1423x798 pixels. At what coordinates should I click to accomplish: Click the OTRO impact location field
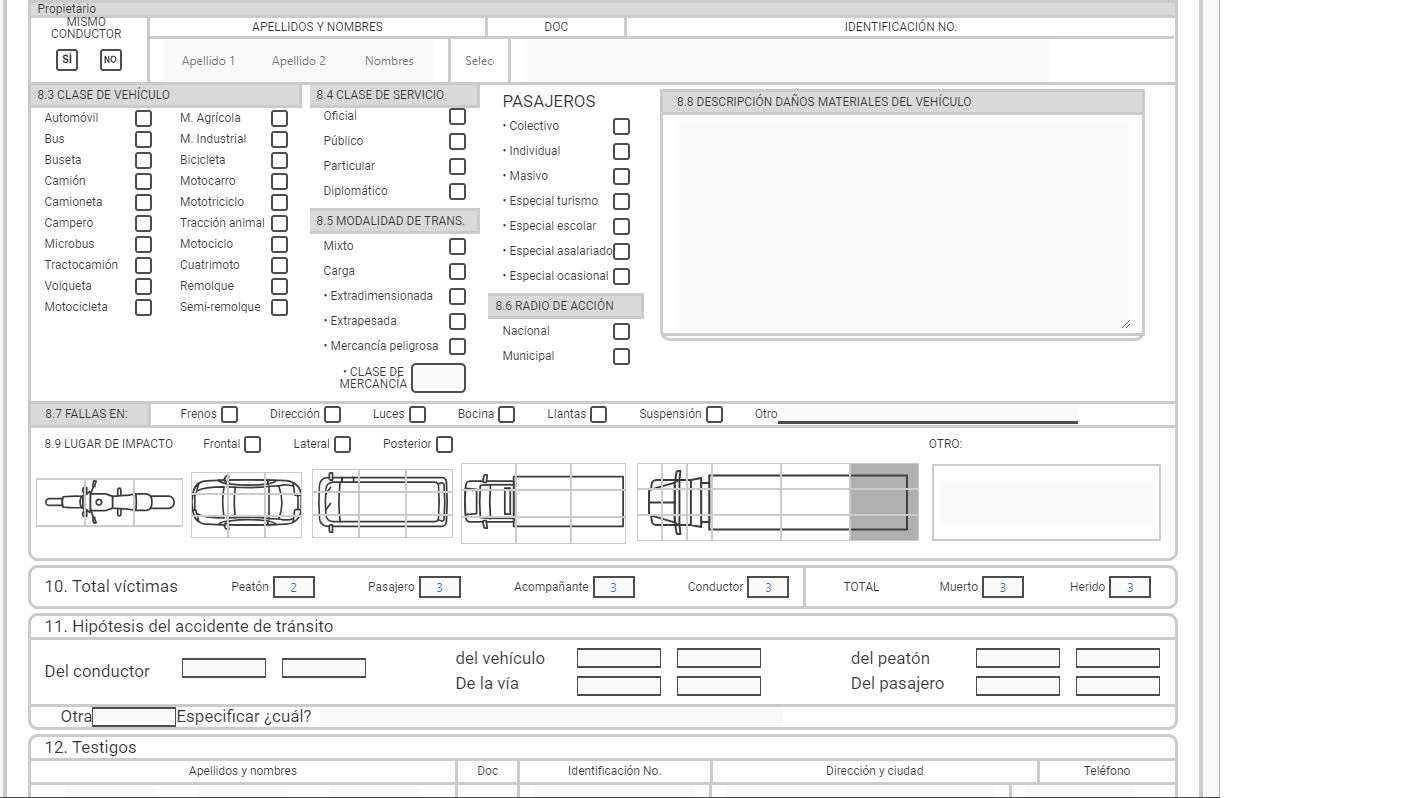[1046, 502]
